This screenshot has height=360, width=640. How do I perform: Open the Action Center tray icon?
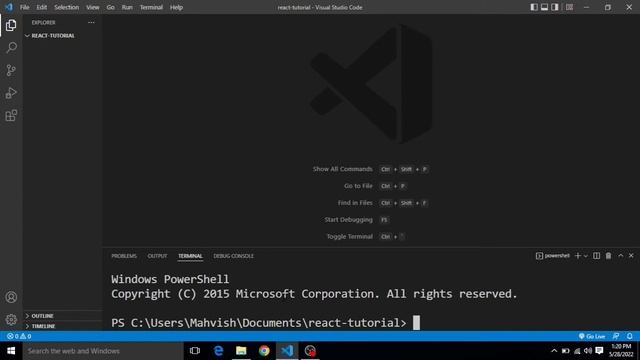pos(599,351)
